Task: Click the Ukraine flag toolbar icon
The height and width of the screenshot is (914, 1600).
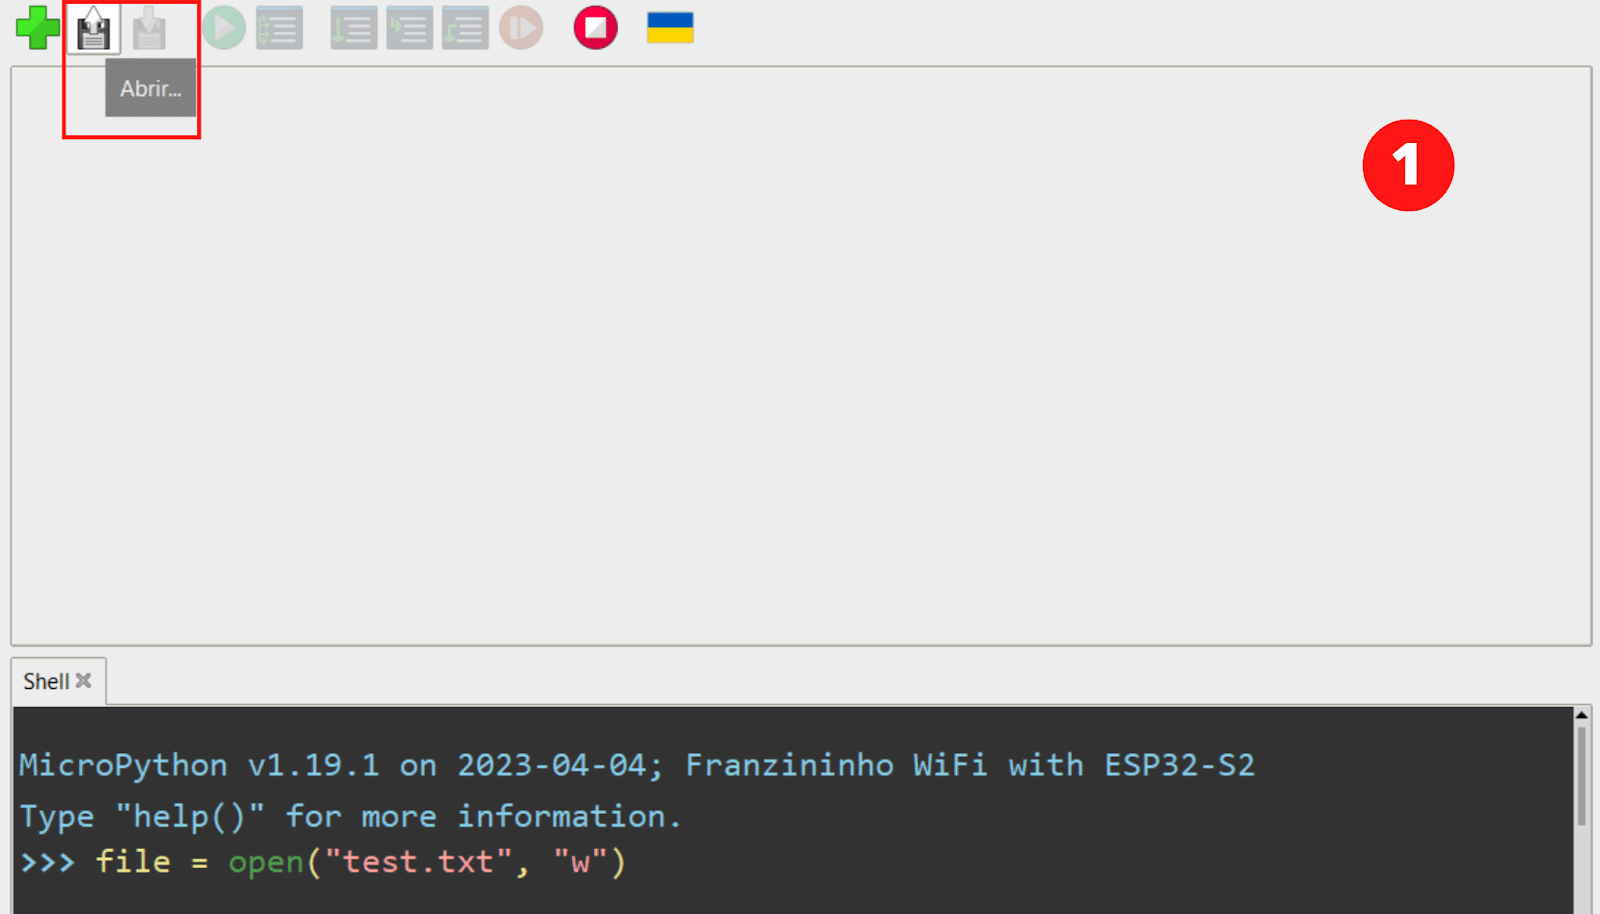Action: pos(670,28)
